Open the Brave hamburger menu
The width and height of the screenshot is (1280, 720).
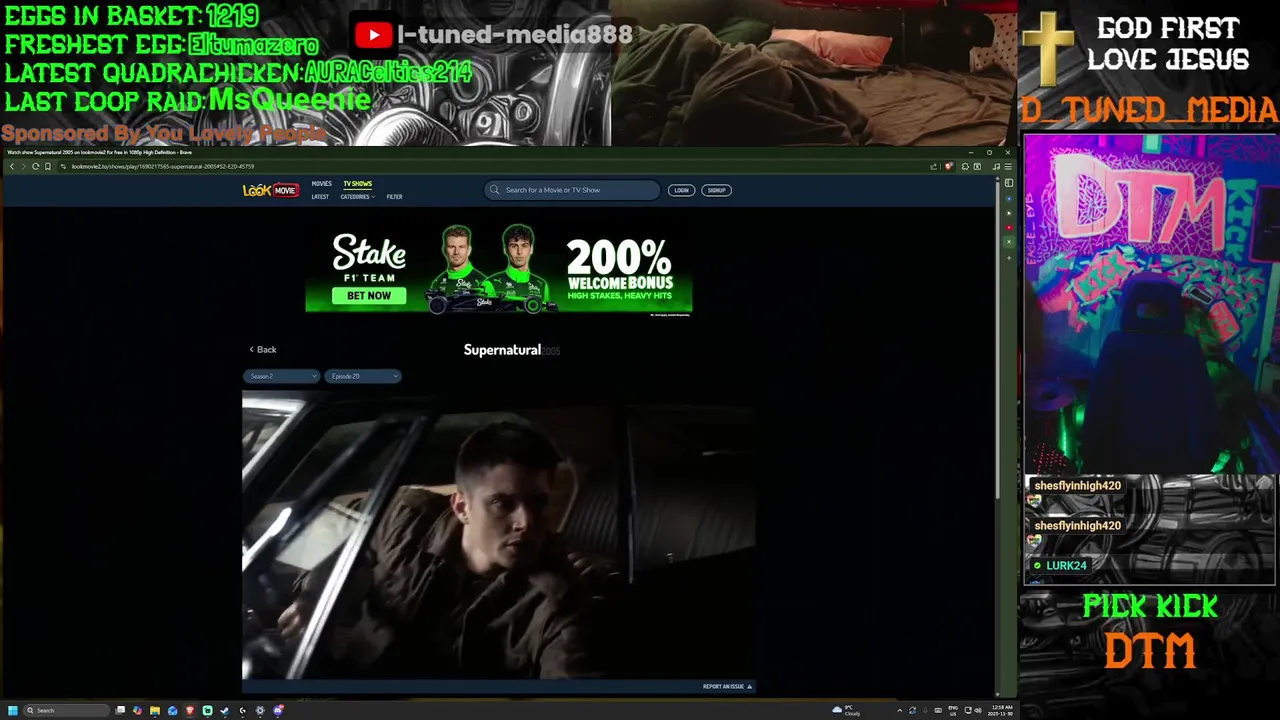tap(1008, 166)
